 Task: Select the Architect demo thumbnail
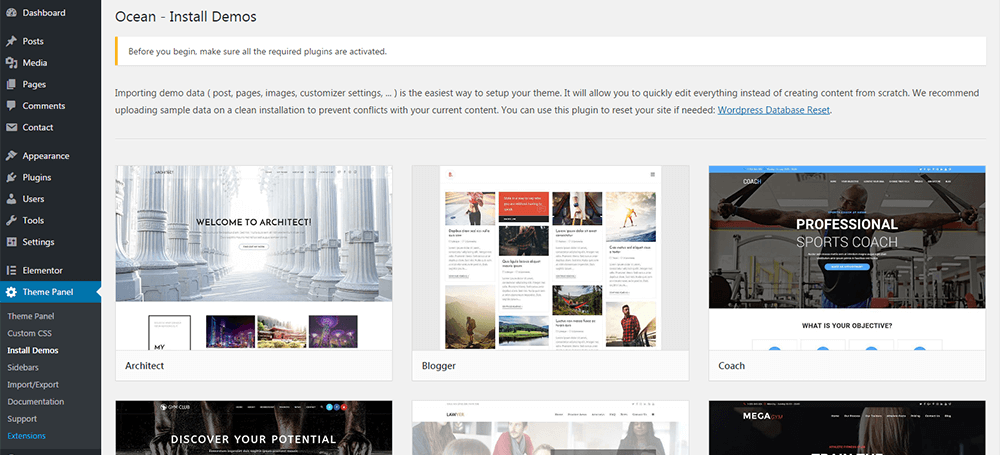[x=254, y=258]
